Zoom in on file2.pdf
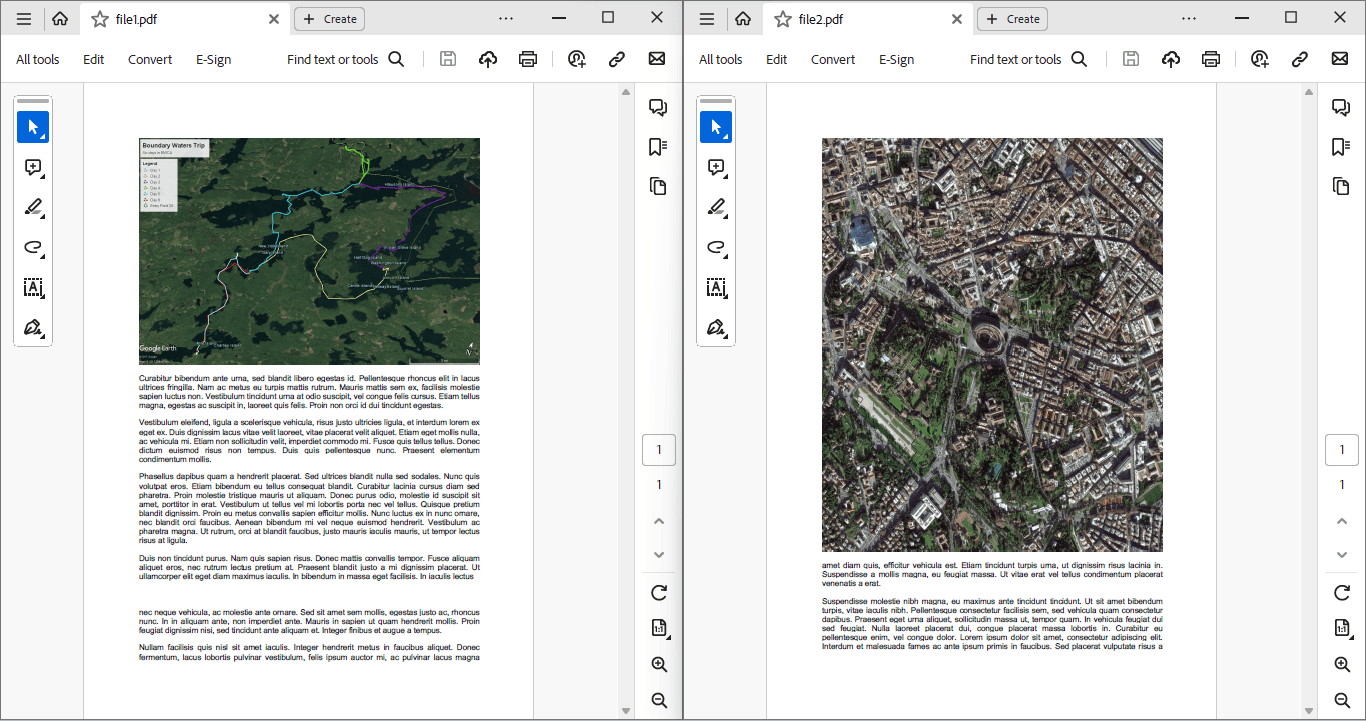 point(1342,665)
